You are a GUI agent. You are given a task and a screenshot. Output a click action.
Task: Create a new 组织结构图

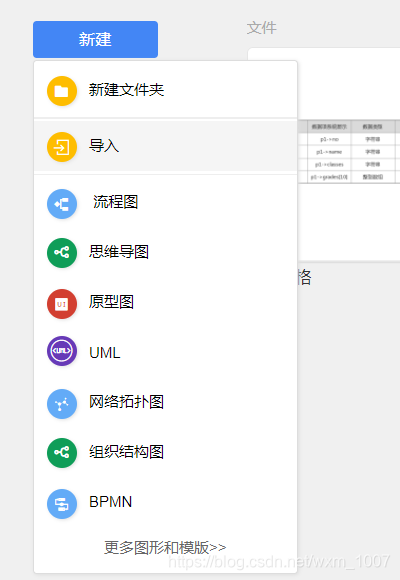point(126,452)
